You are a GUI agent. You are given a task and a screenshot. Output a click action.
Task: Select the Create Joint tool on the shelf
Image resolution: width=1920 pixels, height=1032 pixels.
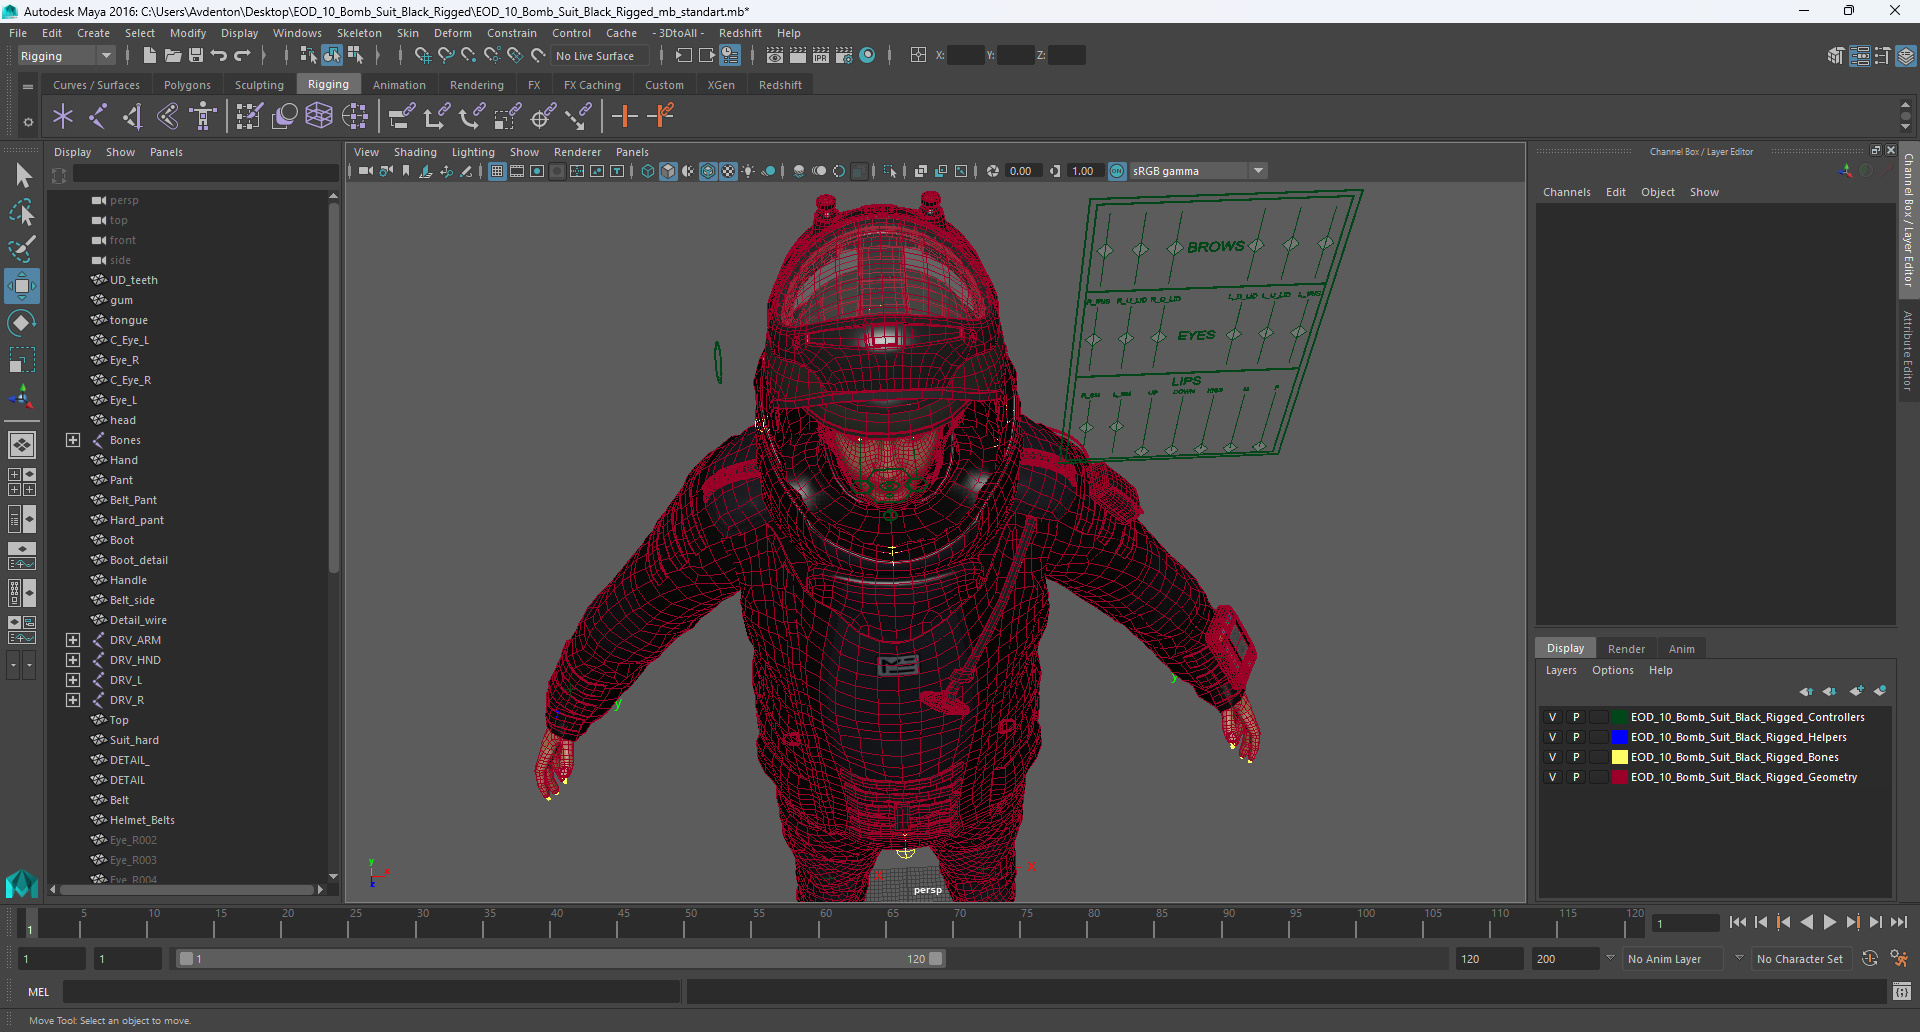coord(98,117)
